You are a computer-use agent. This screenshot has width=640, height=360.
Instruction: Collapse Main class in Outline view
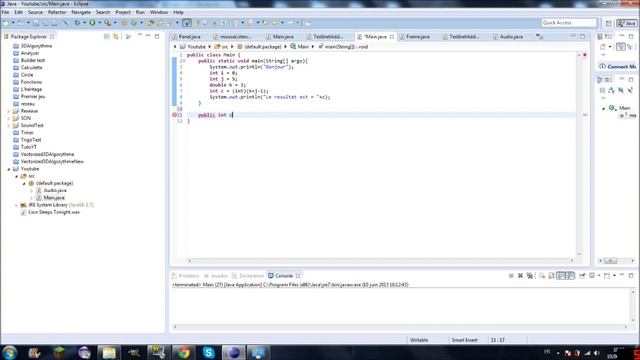603,108
